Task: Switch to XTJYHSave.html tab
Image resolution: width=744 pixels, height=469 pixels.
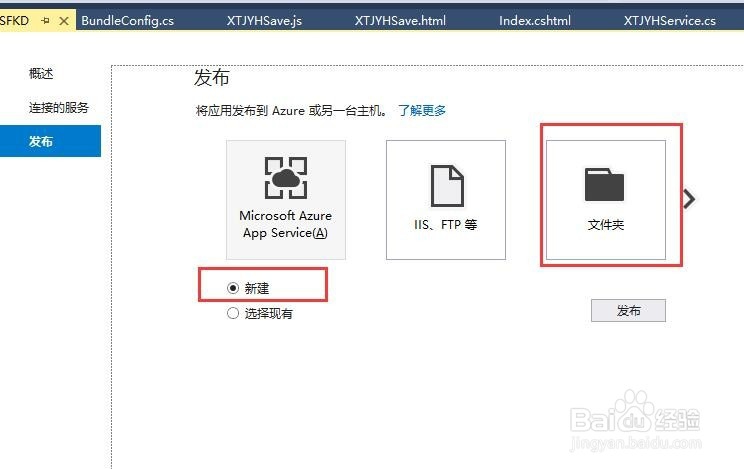Action: pos(400,21)
